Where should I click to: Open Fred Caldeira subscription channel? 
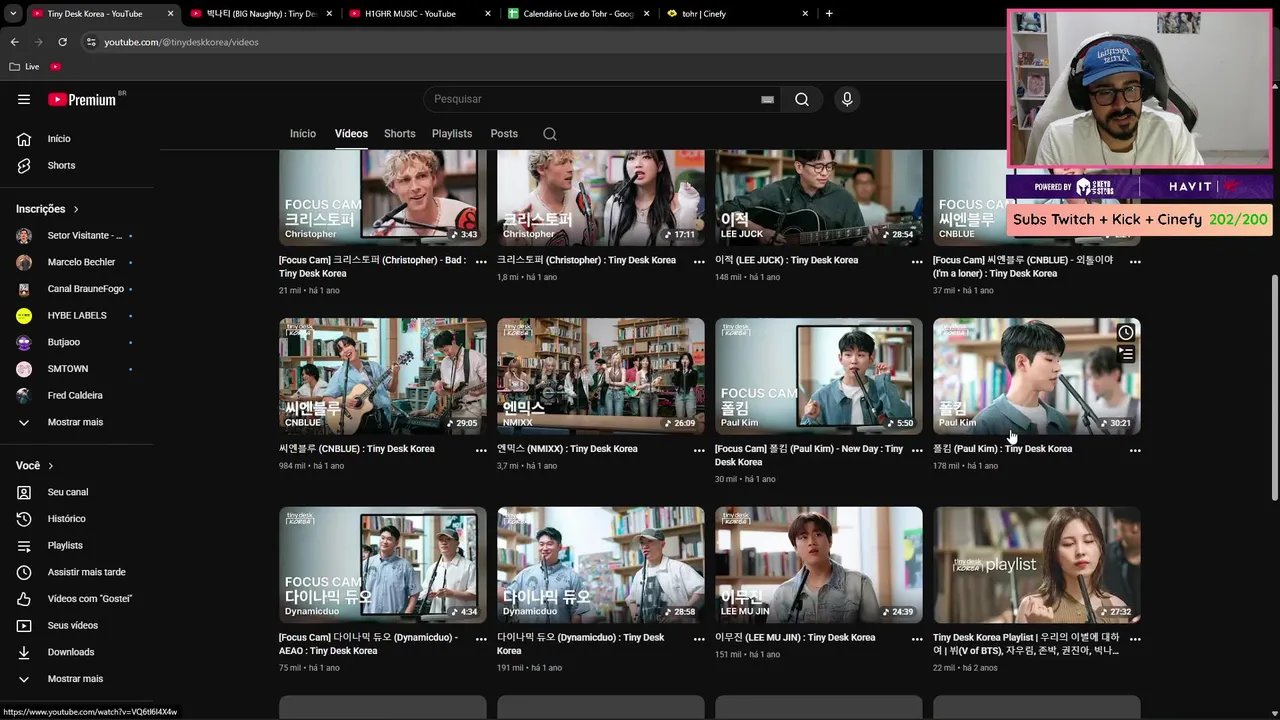[x=77, y=396]
